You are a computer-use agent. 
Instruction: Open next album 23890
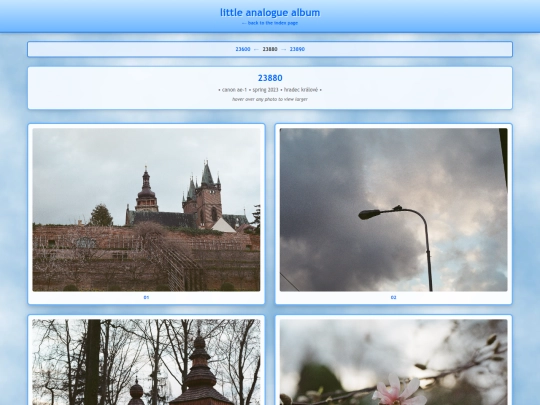(297, 49)
